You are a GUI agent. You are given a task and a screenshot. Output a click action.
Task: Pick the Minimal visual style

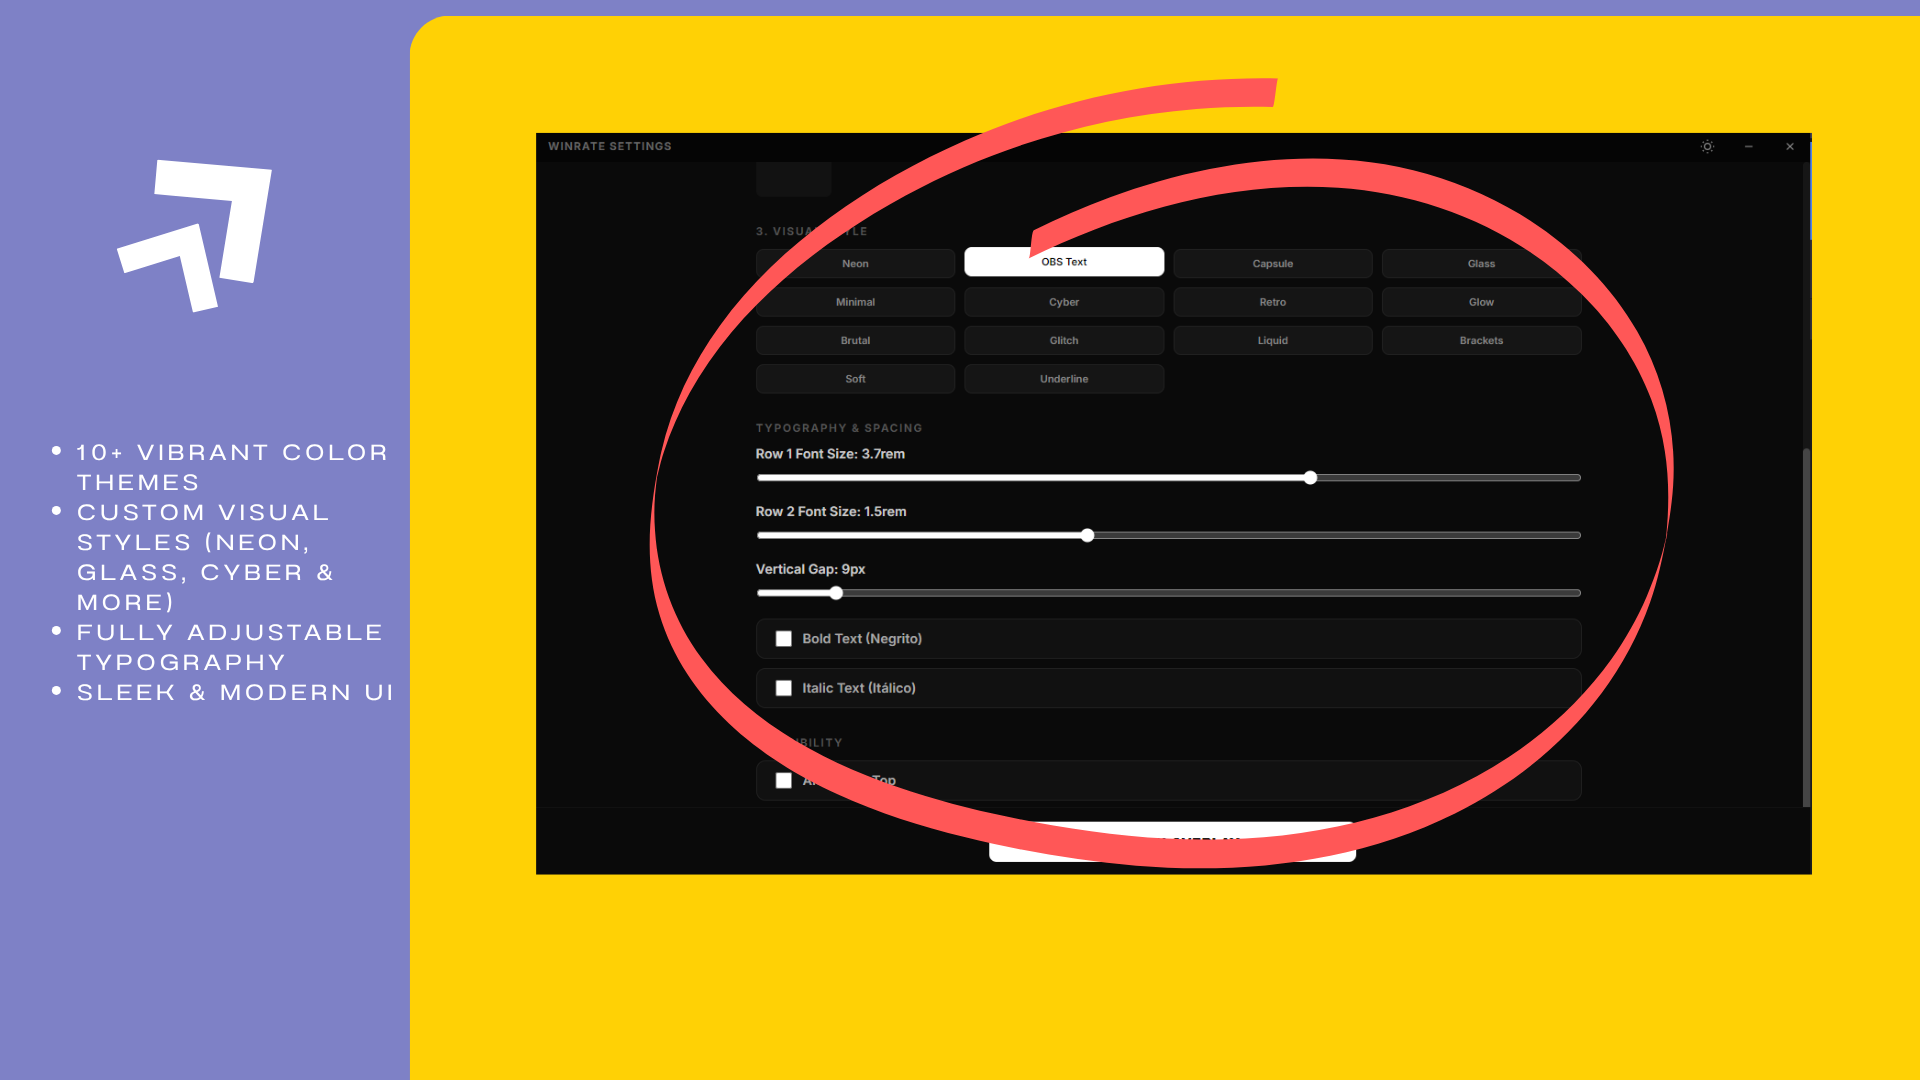[855, 302]
